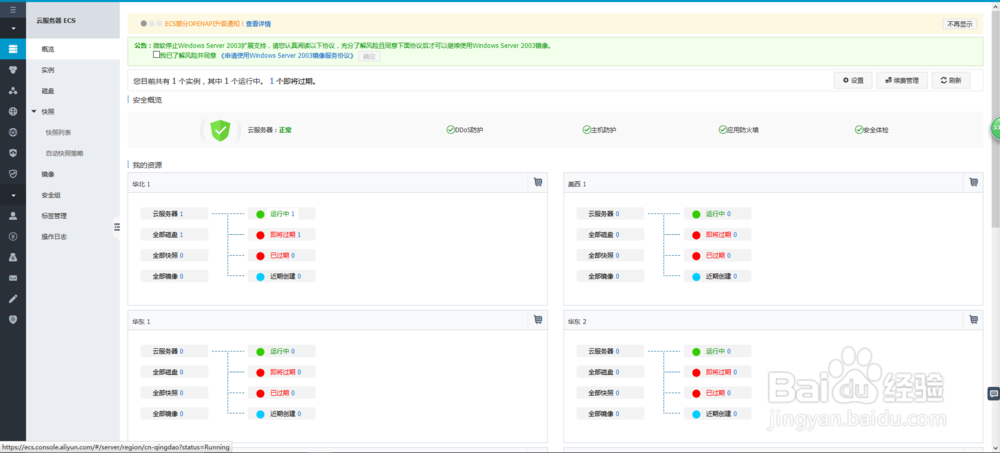This screenshot has width=1000, height=453.
Task: Click 全部磁盘 1 in the 华北 1 card
Action: (x=174, y=235)
